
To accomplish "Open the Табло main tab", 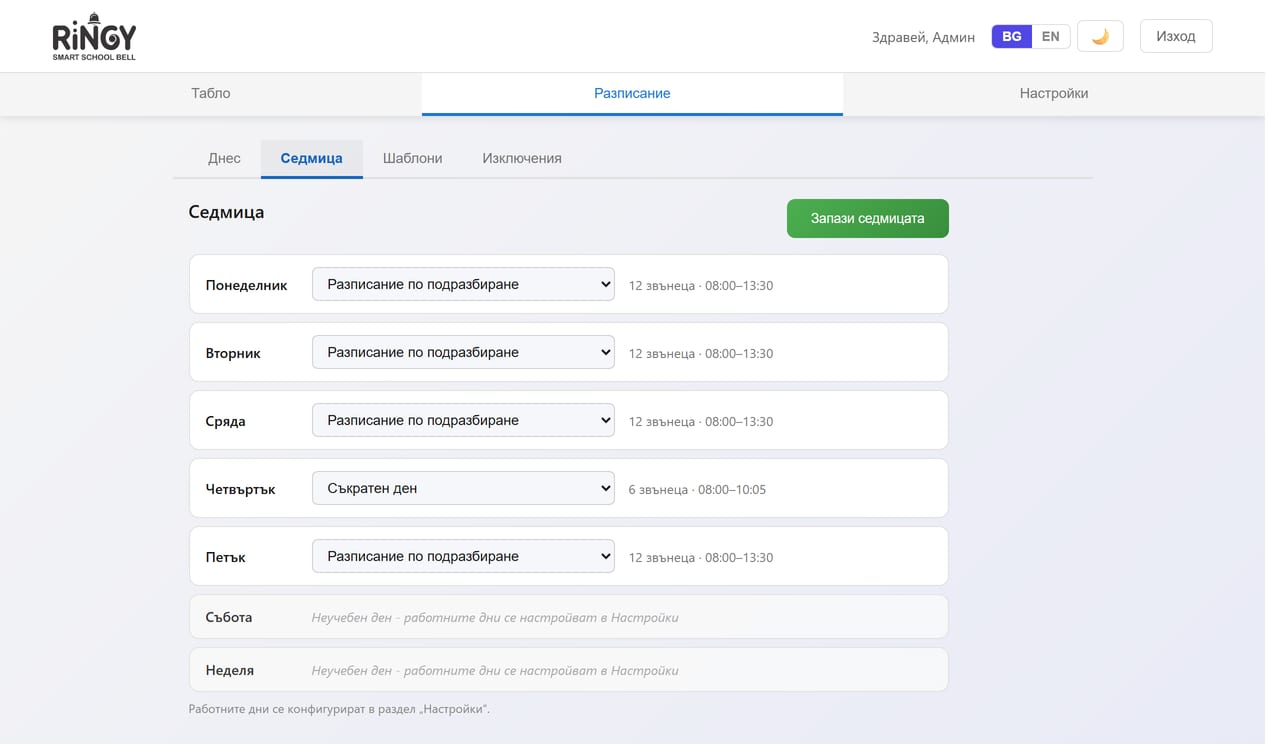I will coord(211,93).
